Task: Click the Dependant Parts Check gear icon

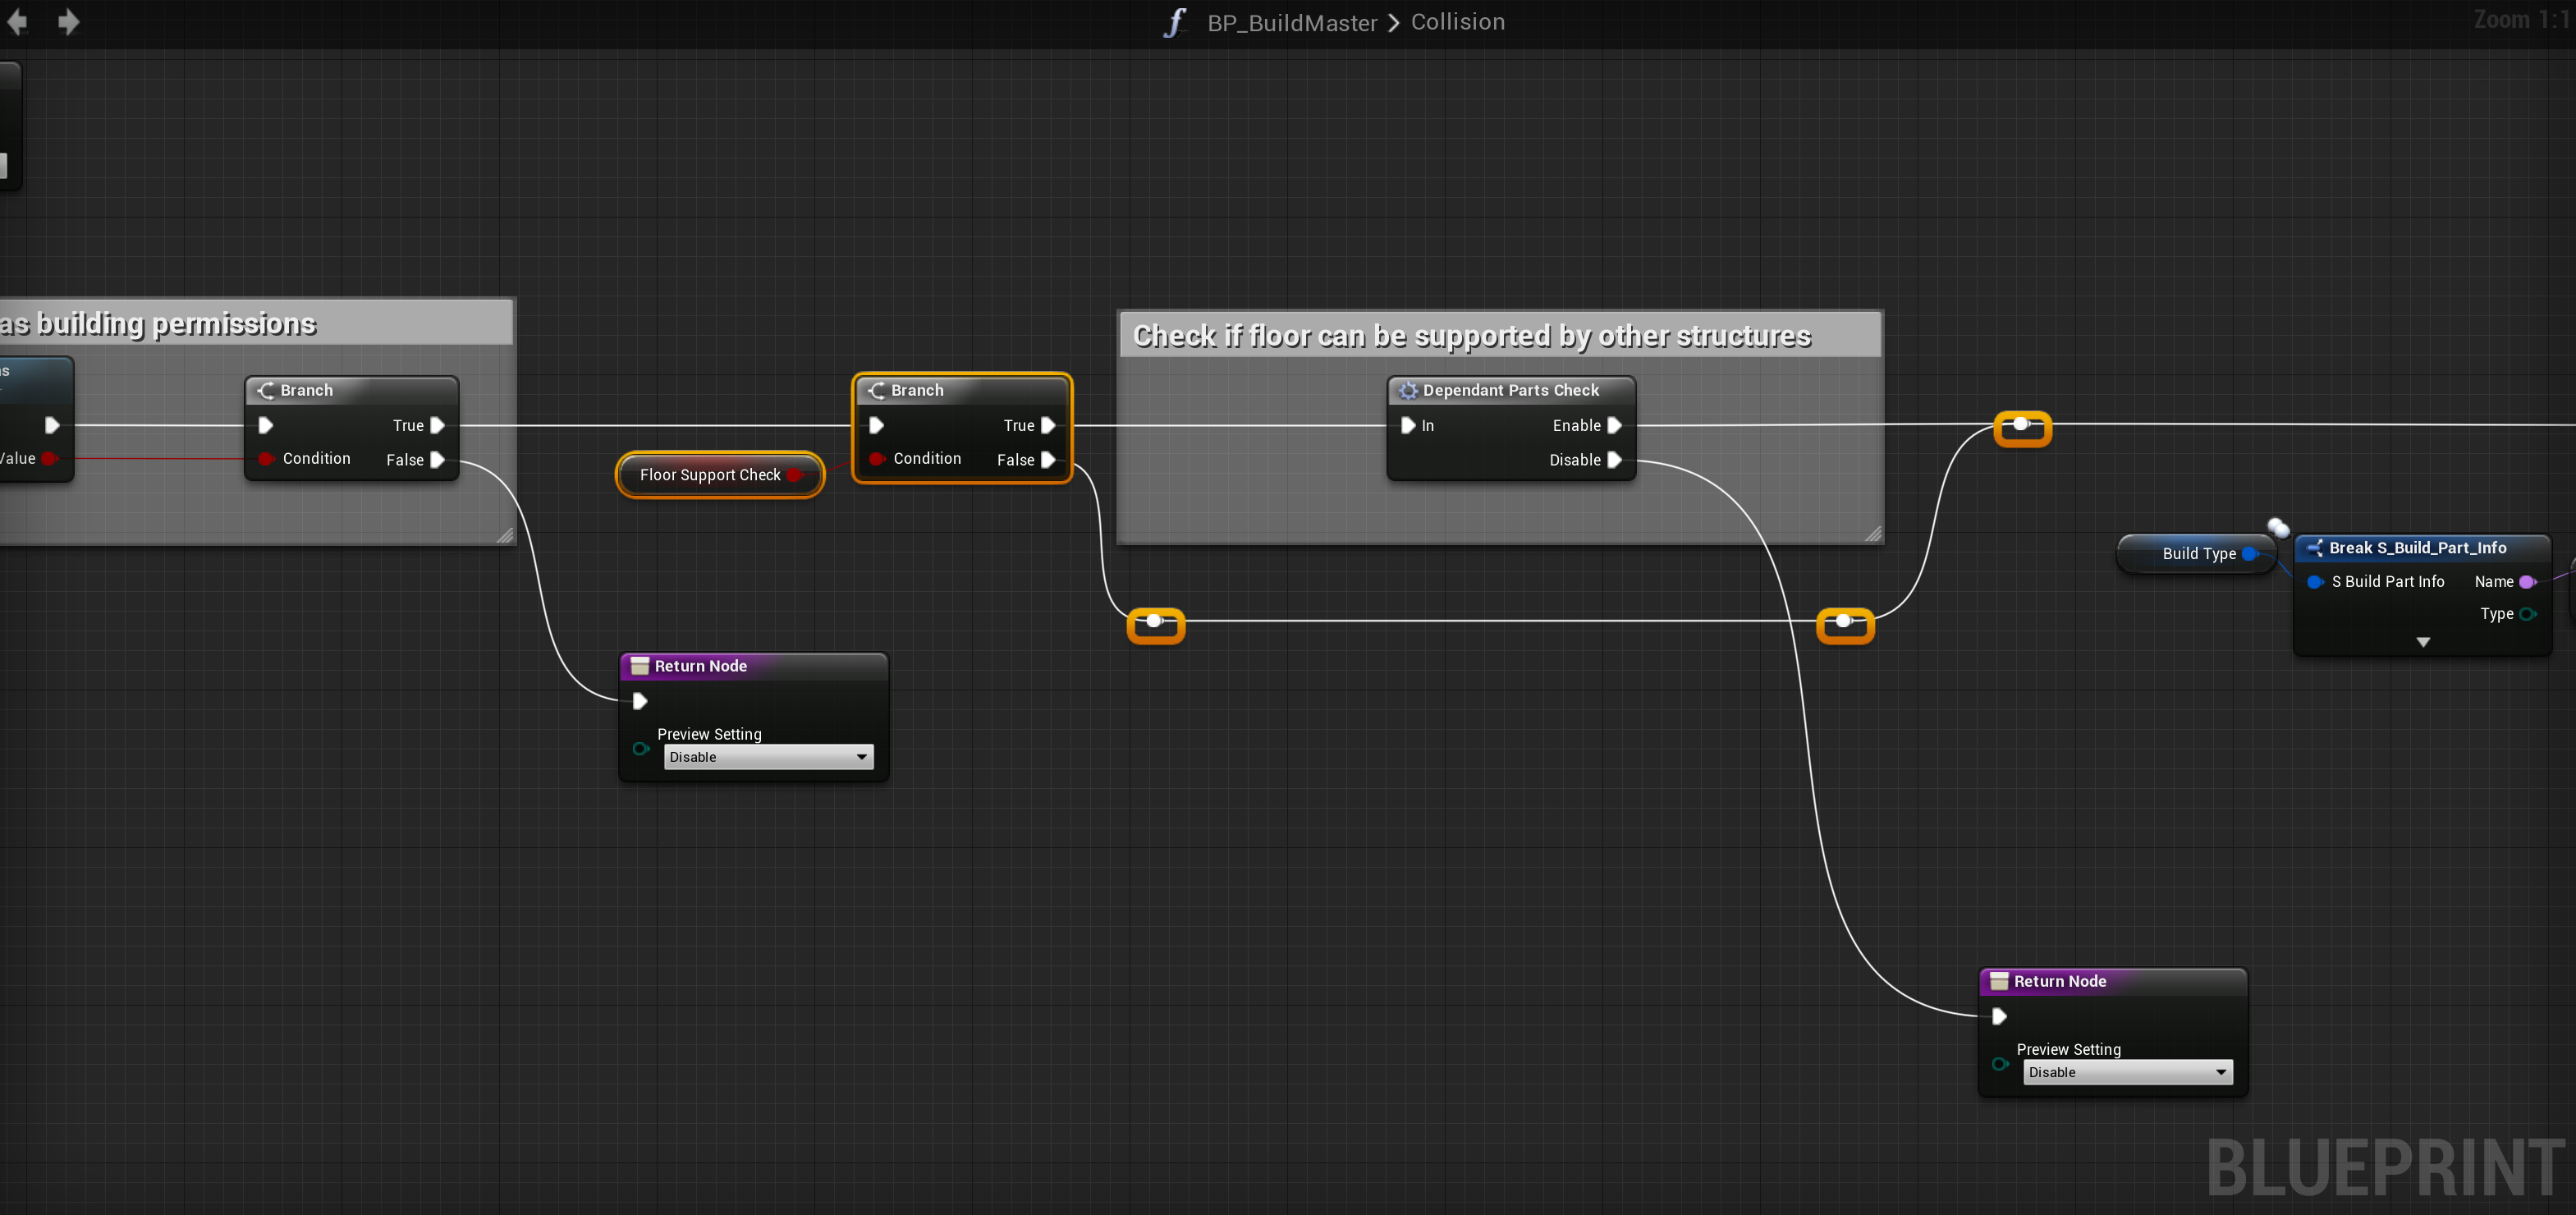Action: click(x=1408, y=391)
